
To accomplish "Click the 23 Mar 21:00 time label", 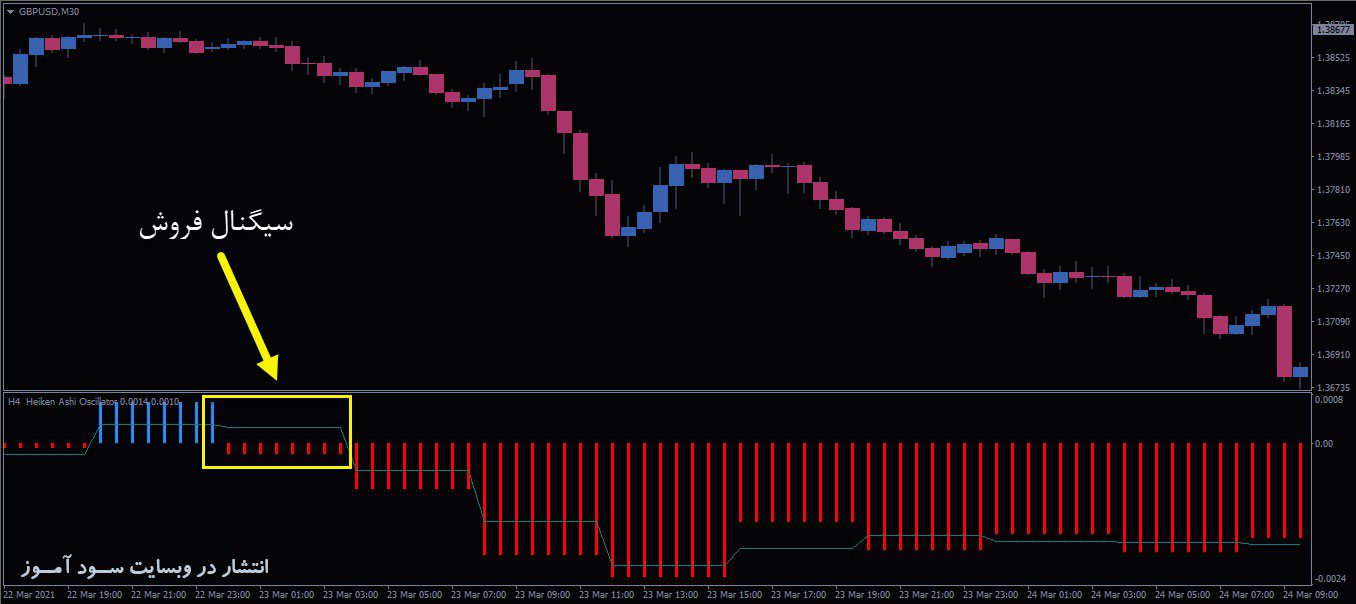I will tap(929, 594).
